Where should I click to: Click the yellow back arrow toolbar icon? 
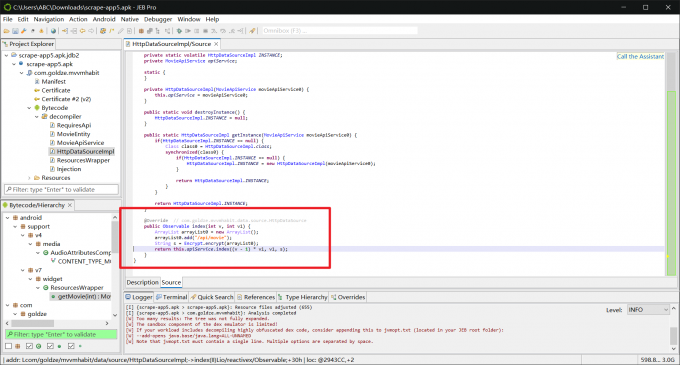click(82, 31)
